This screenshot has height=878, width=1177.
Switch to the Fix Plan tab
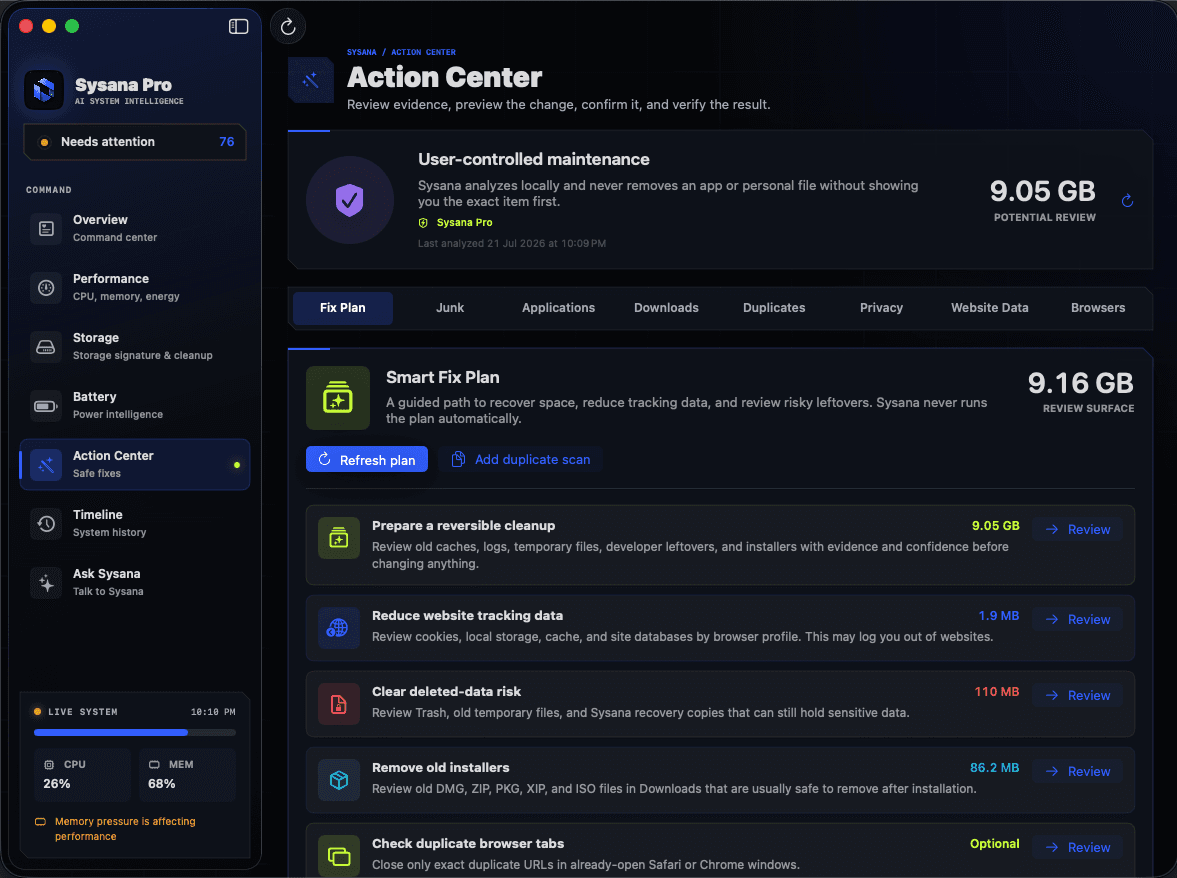point(343,308)
